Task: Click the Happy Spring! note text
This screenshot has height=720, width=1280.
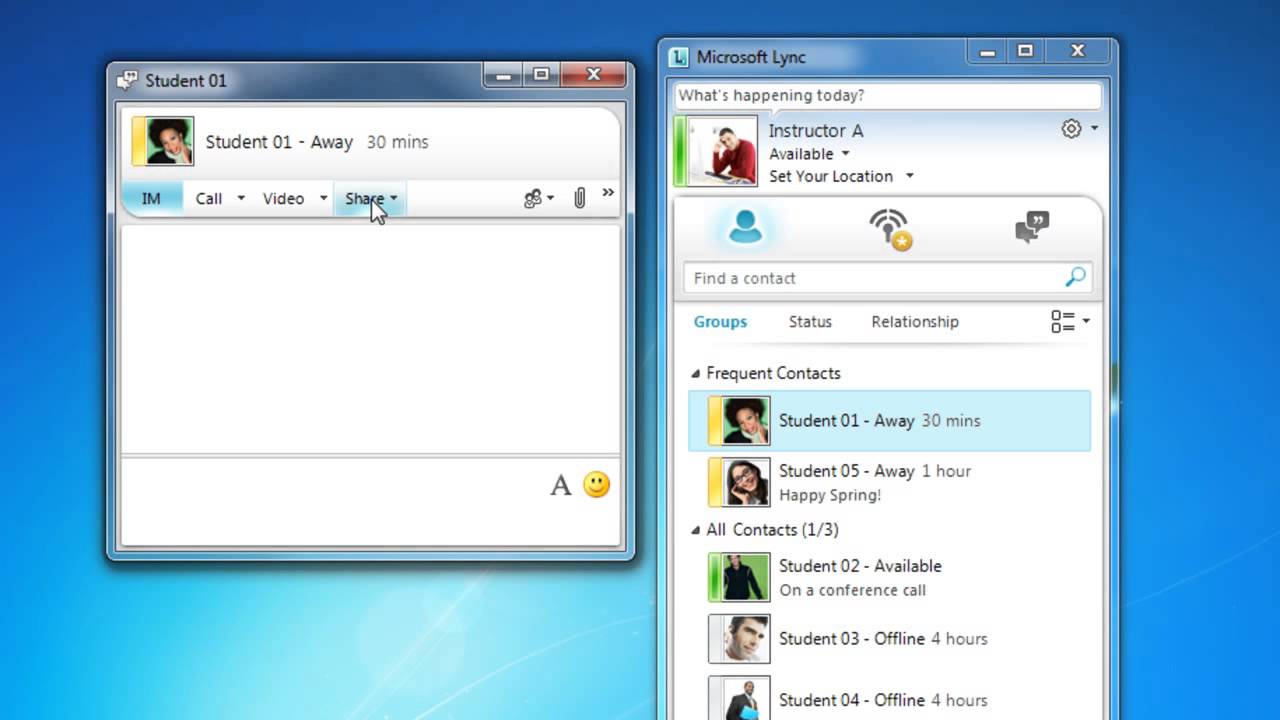Action: (x=830, y=495)
